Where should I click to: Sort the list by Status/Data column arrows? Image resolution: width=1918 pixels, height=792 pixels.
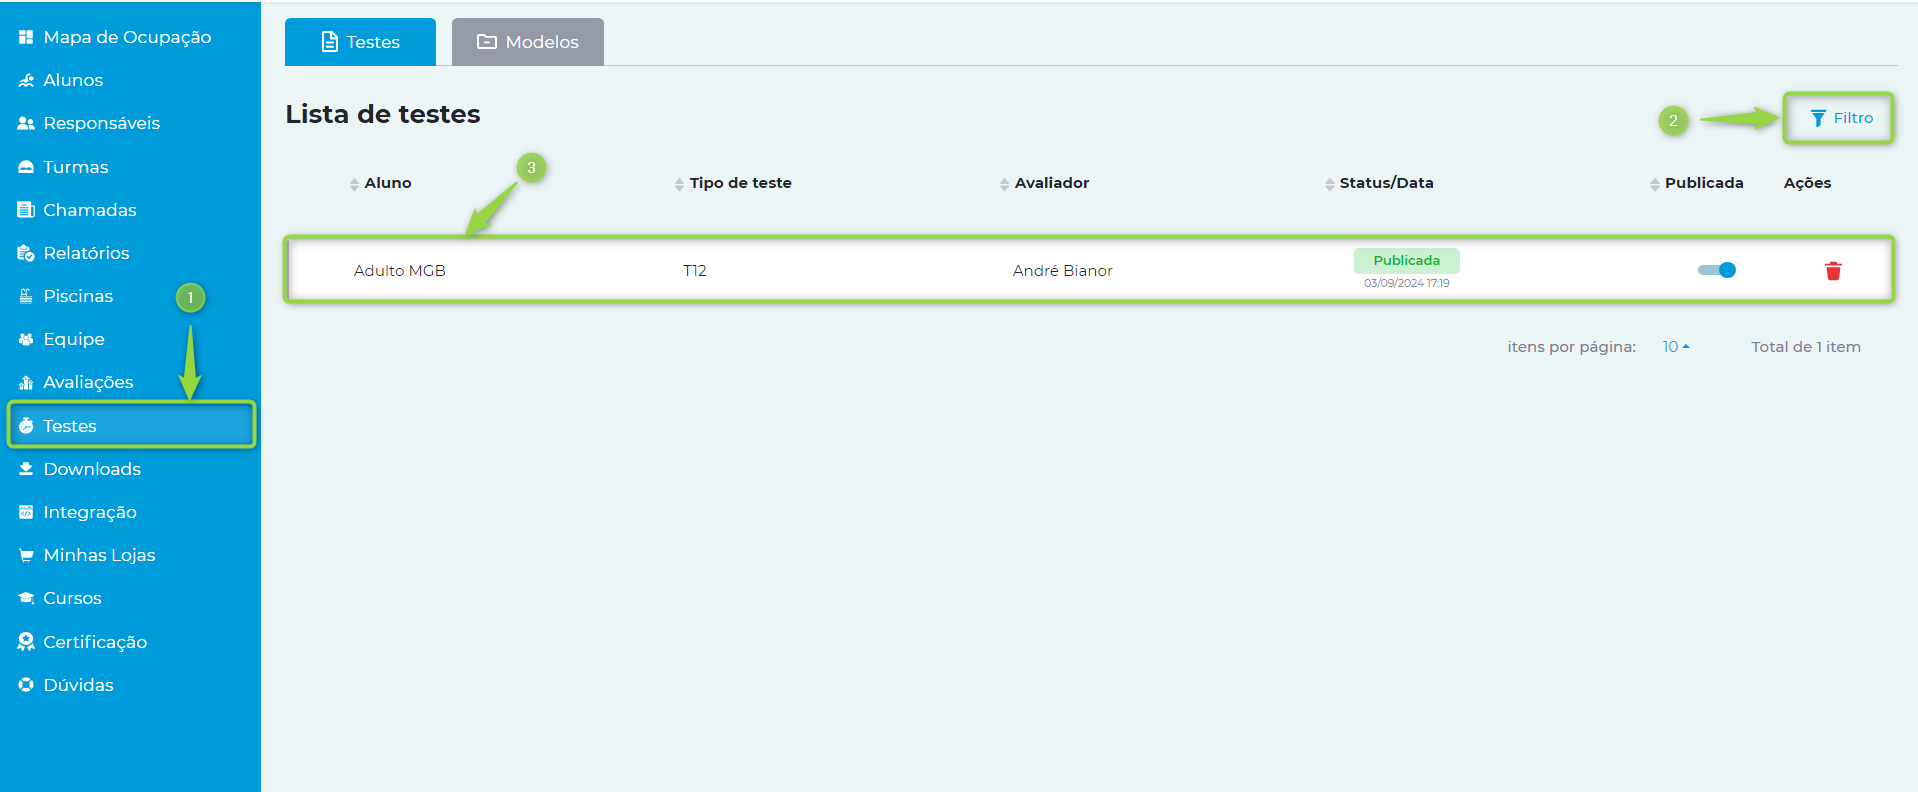click(1329, 184)
